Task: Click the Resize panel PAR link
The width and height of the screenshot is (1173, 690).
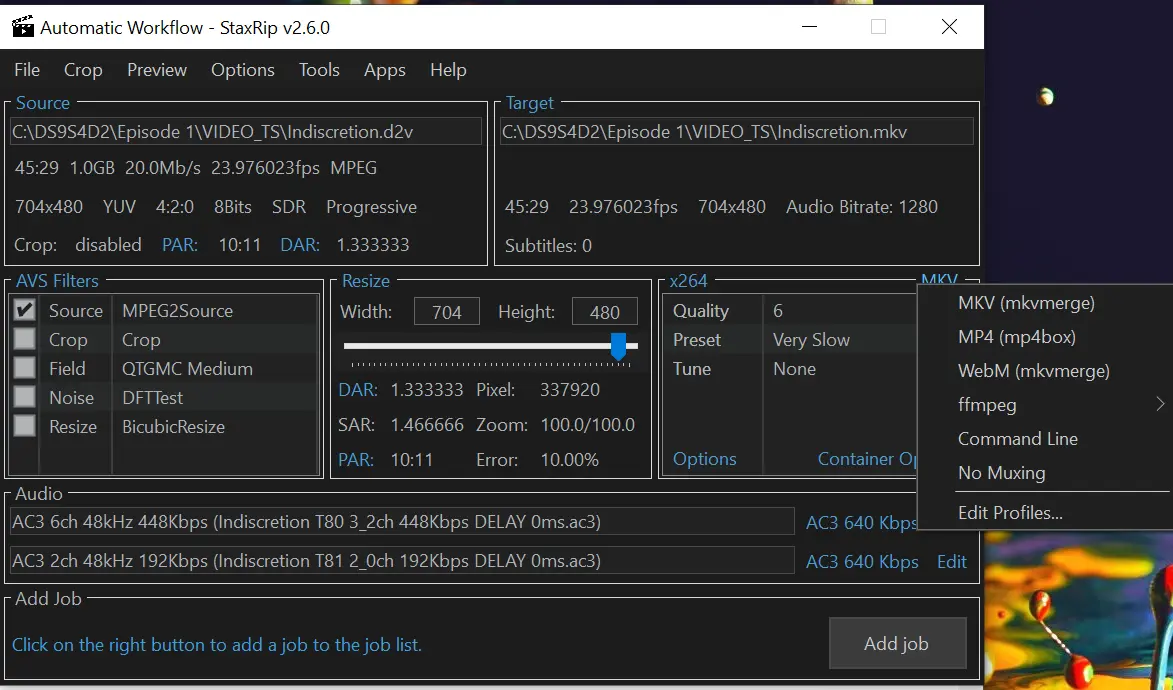Action: click(356, 460)
